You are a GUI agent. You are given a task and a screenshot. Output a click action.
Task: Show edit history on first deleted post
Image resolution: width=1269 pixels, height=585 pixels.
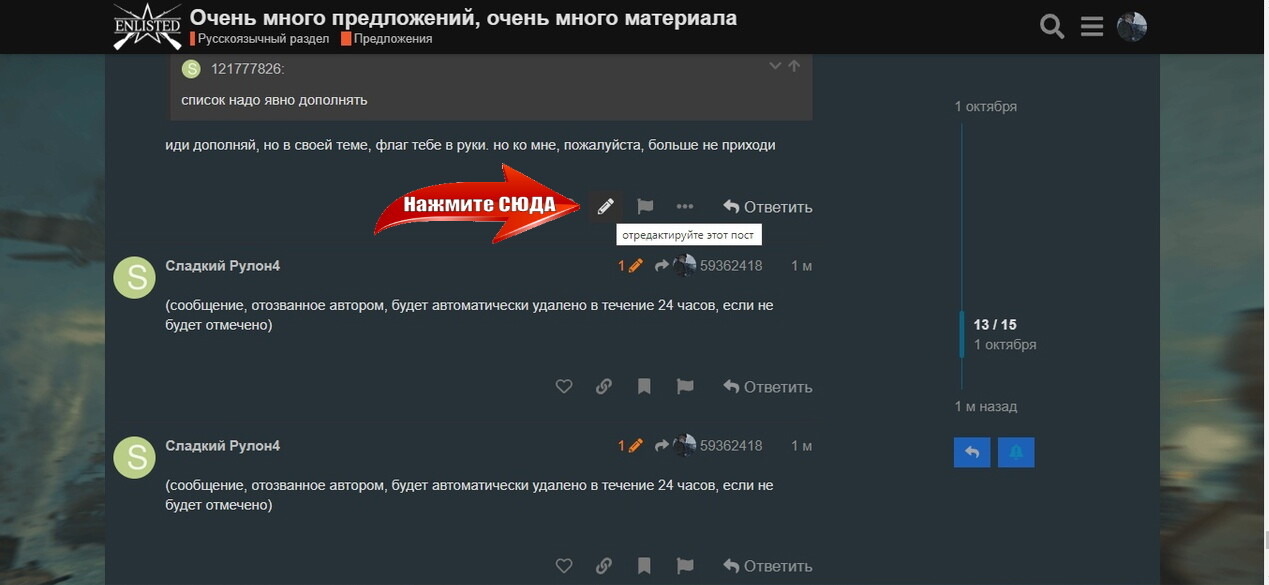click(630, 266)
